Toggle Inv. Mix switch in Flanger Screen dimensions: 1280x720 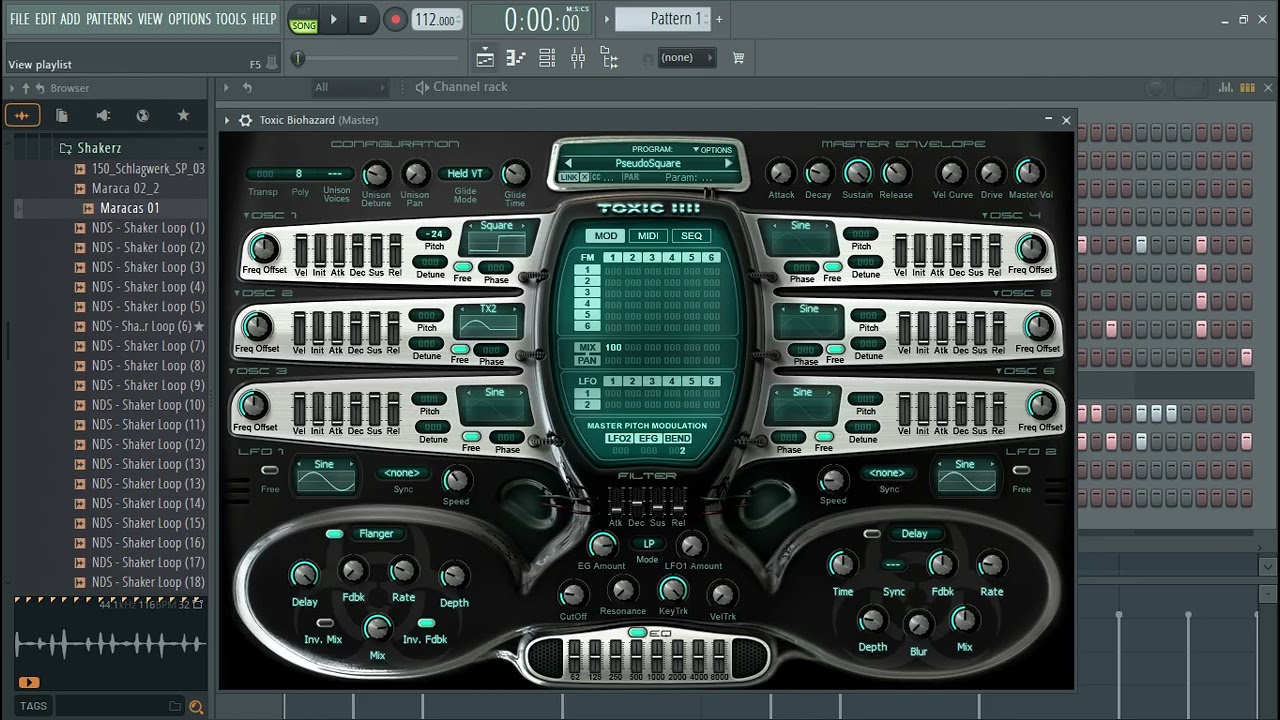pos(325,623)
